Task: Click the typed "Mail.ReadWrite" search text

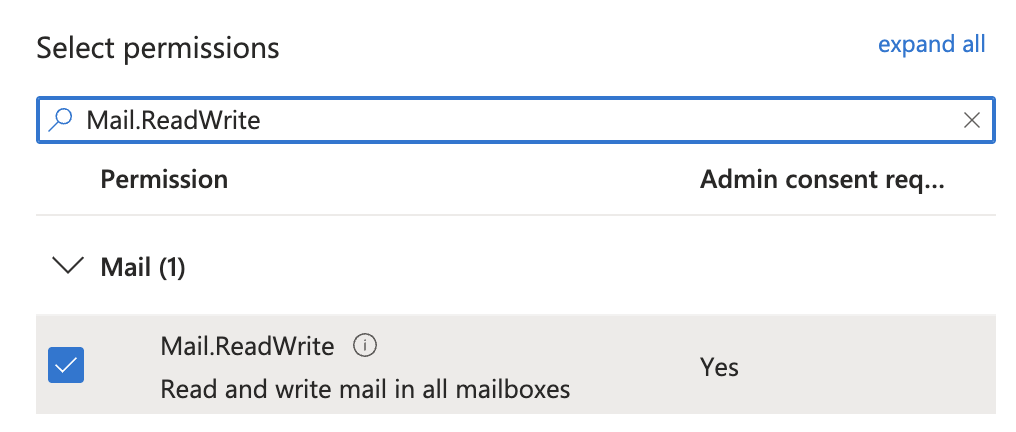Action: tap(173, 121)
